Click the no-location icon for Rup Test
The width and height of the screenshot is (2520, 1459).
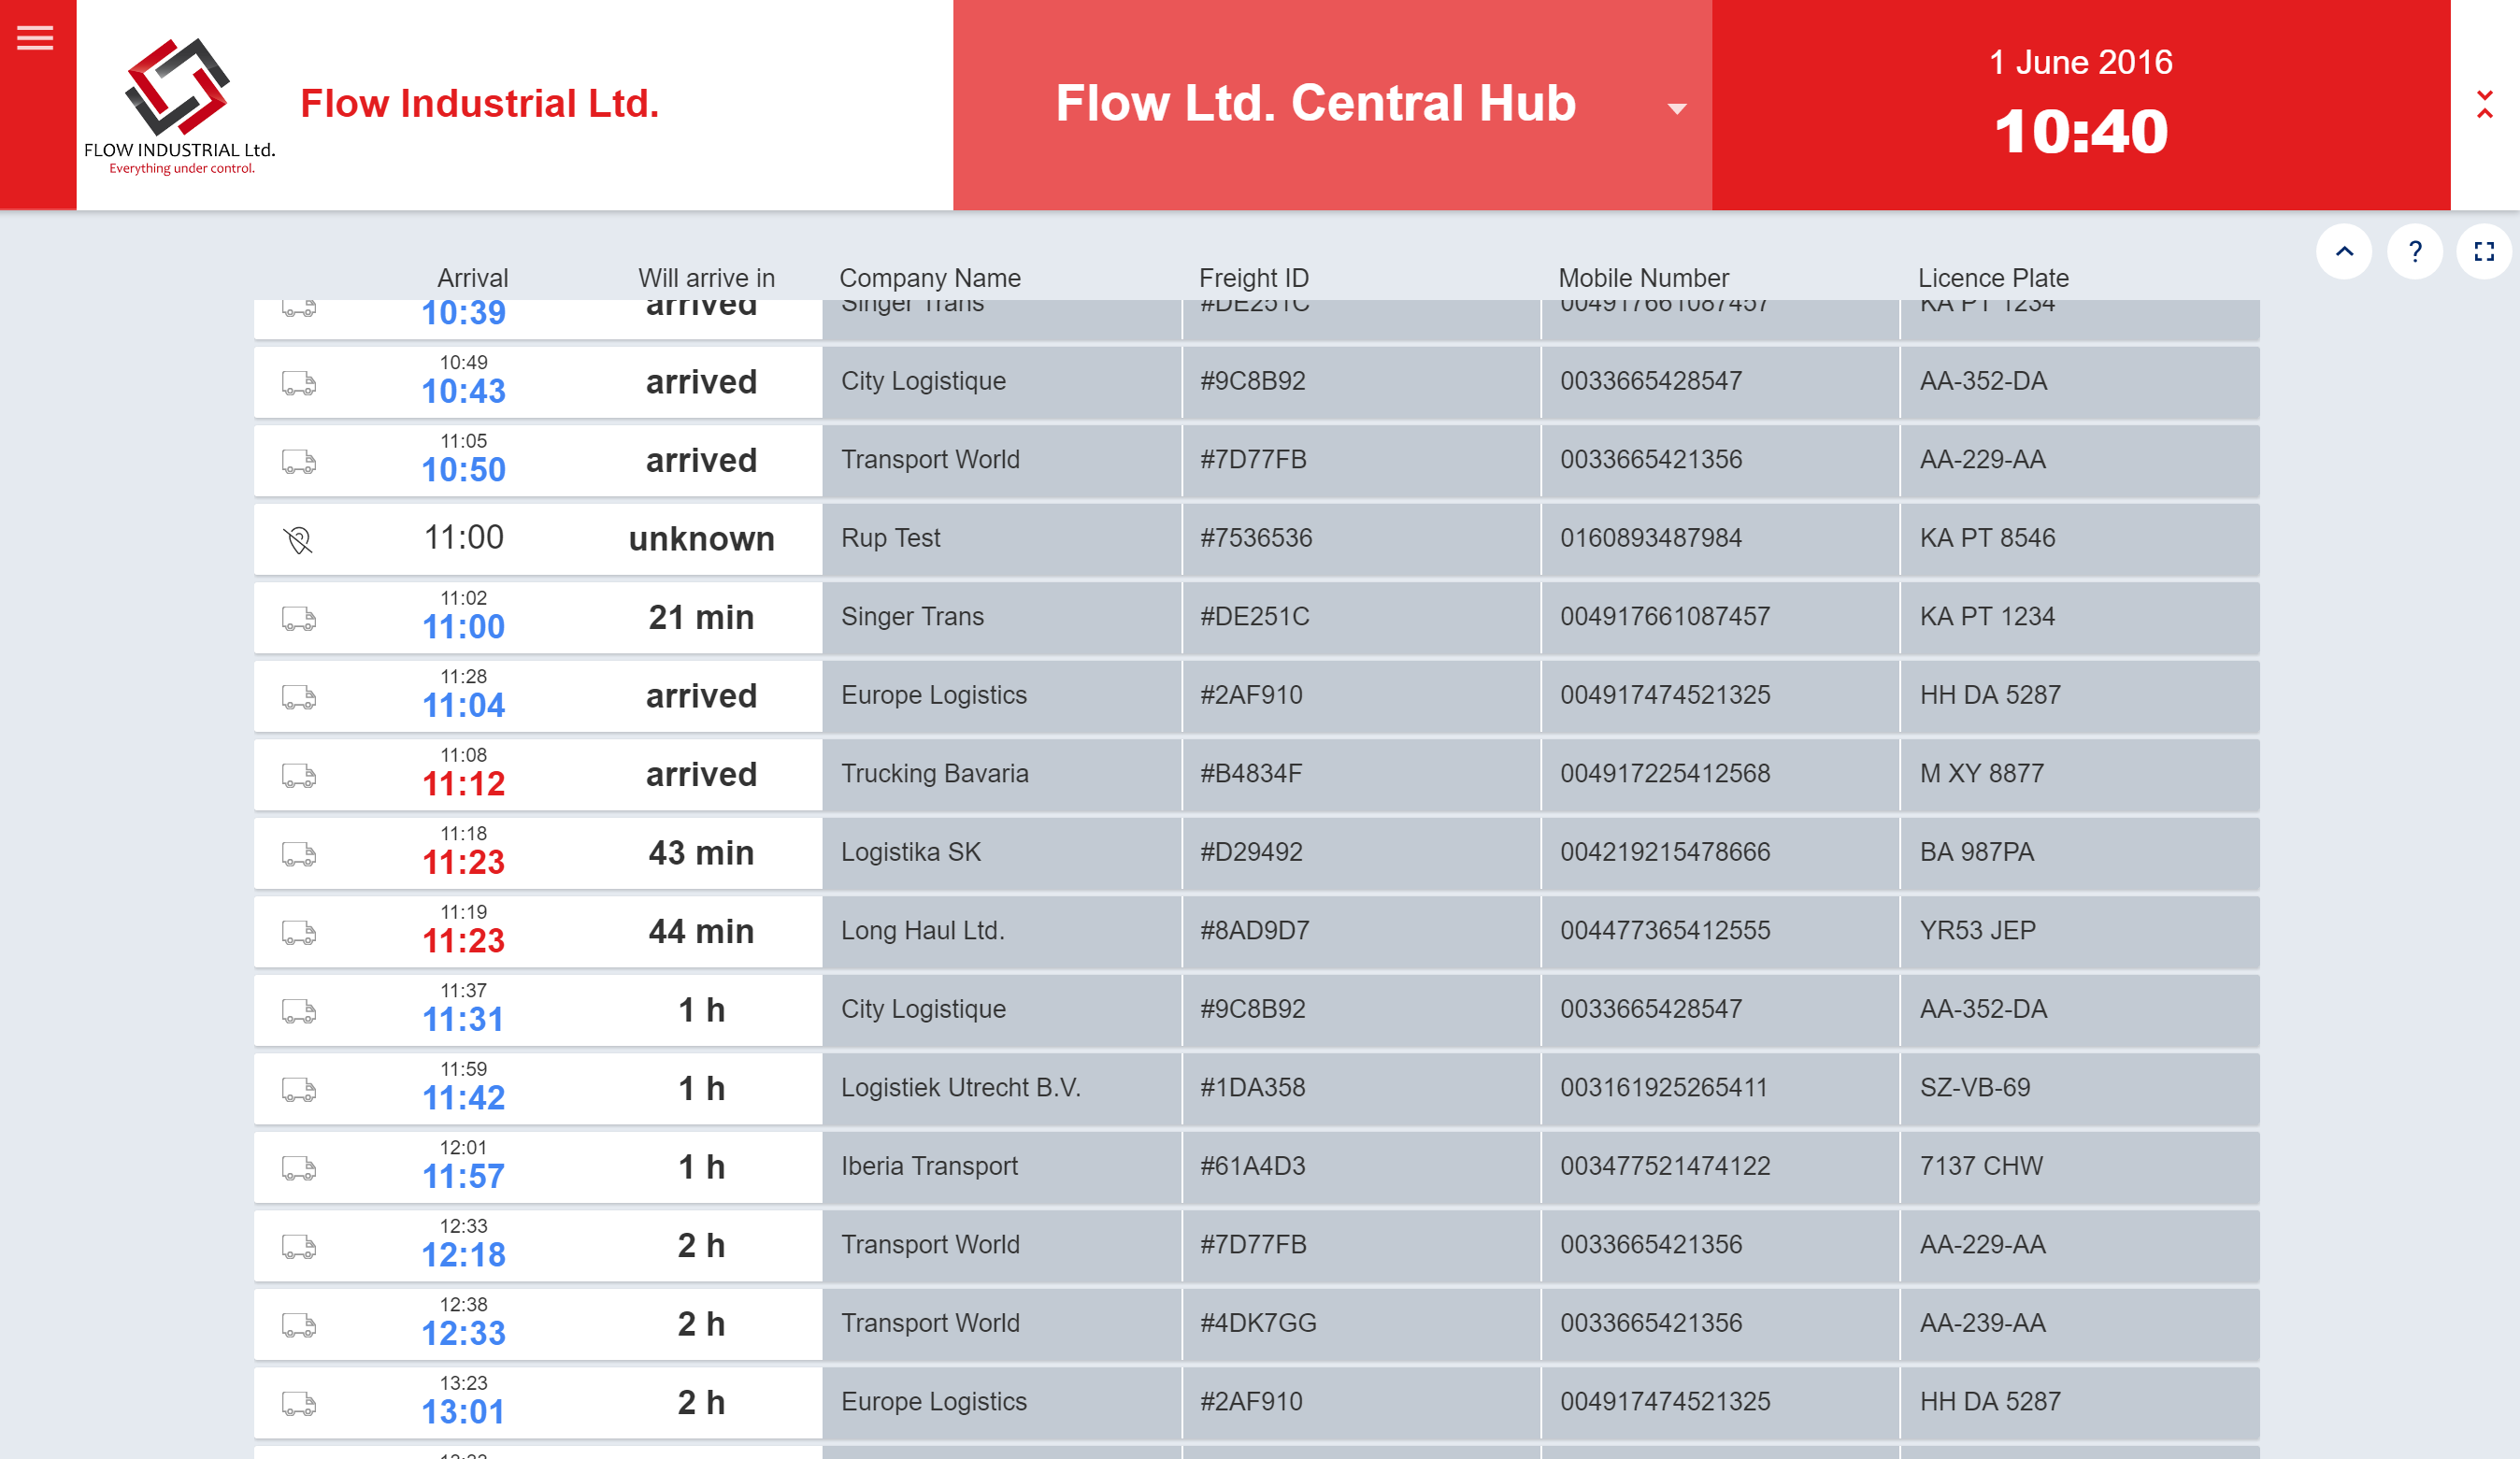(x=298, y=540)
